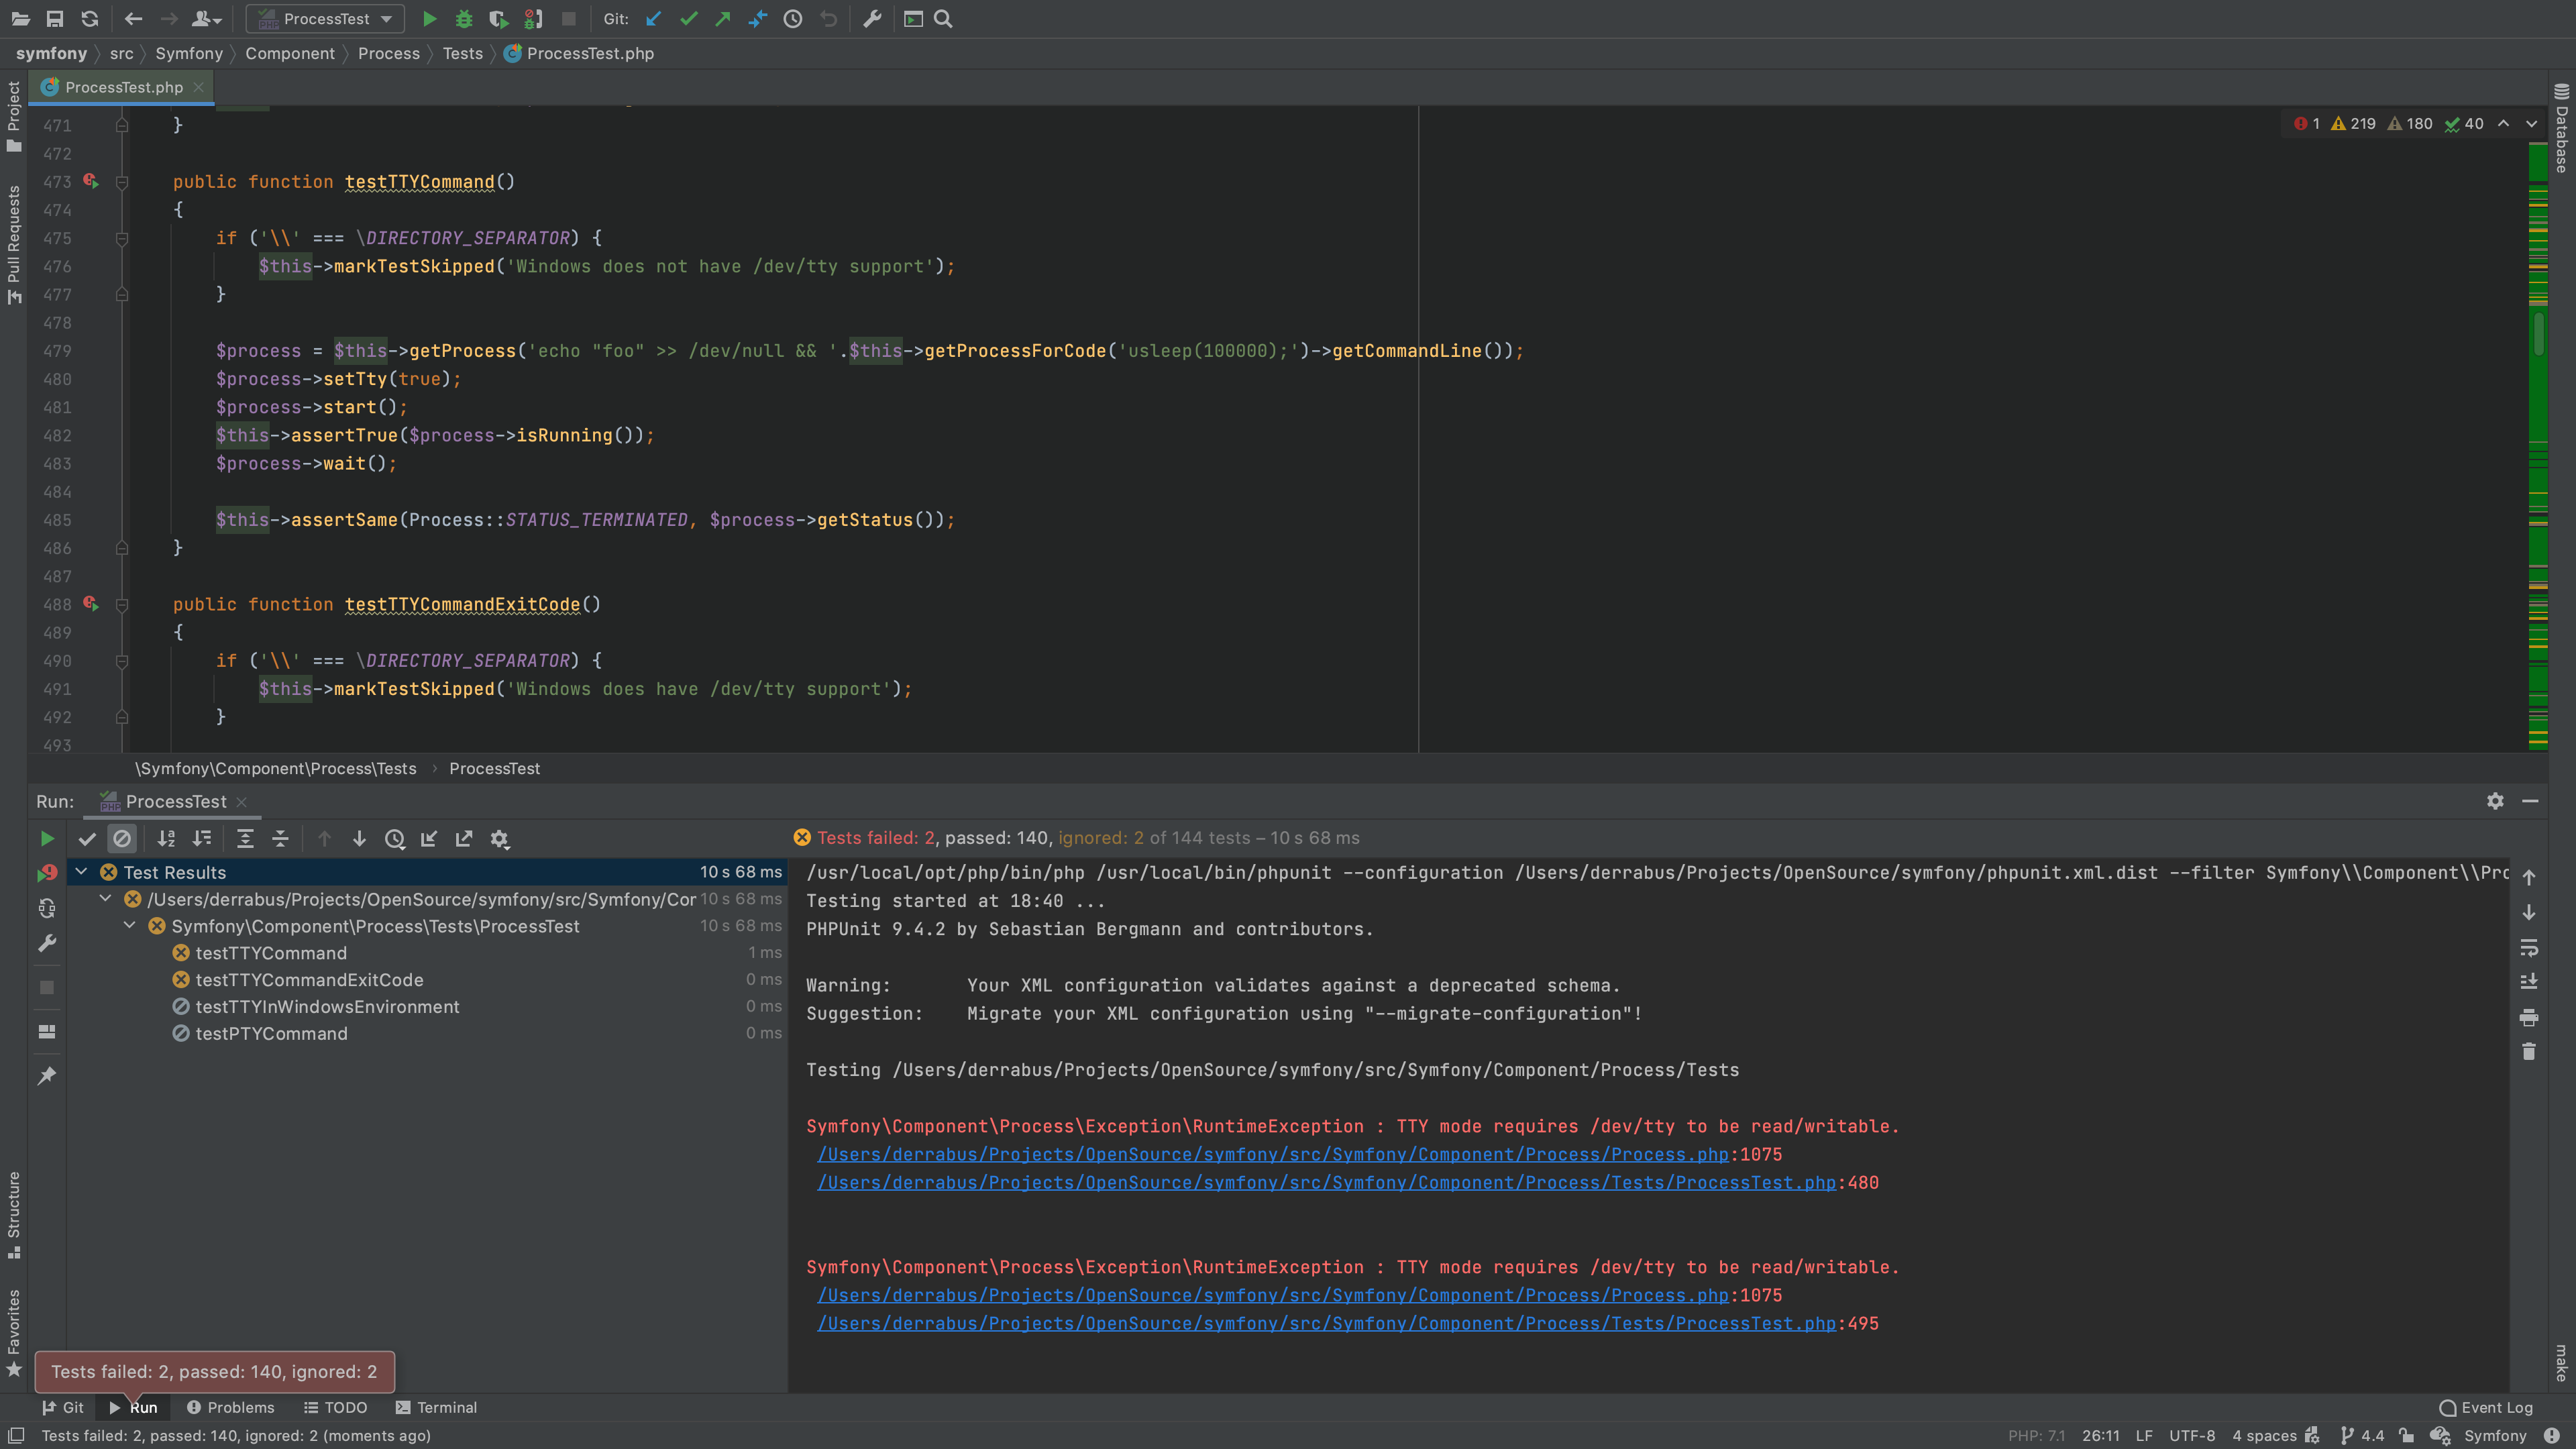Select testPTYCommand ignored test
This screenshot has height=1449, width=2576.
[271, 1034]
